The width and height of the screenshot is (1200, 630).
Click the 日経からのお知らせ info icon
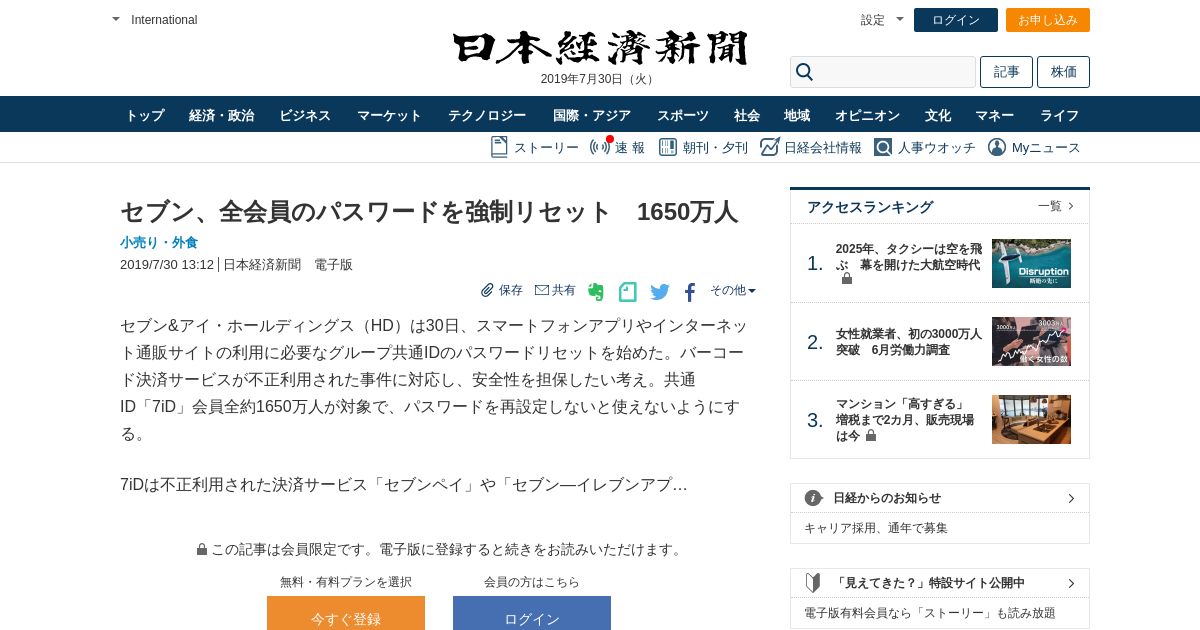pos(813,498)
